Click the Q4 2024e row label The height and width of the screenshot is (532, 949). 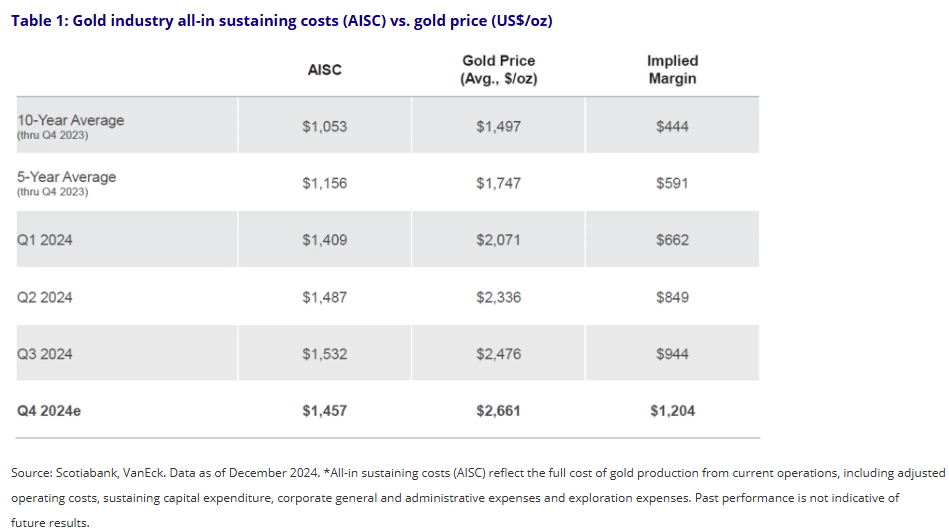pyautogui.click(x=49, y=411)
